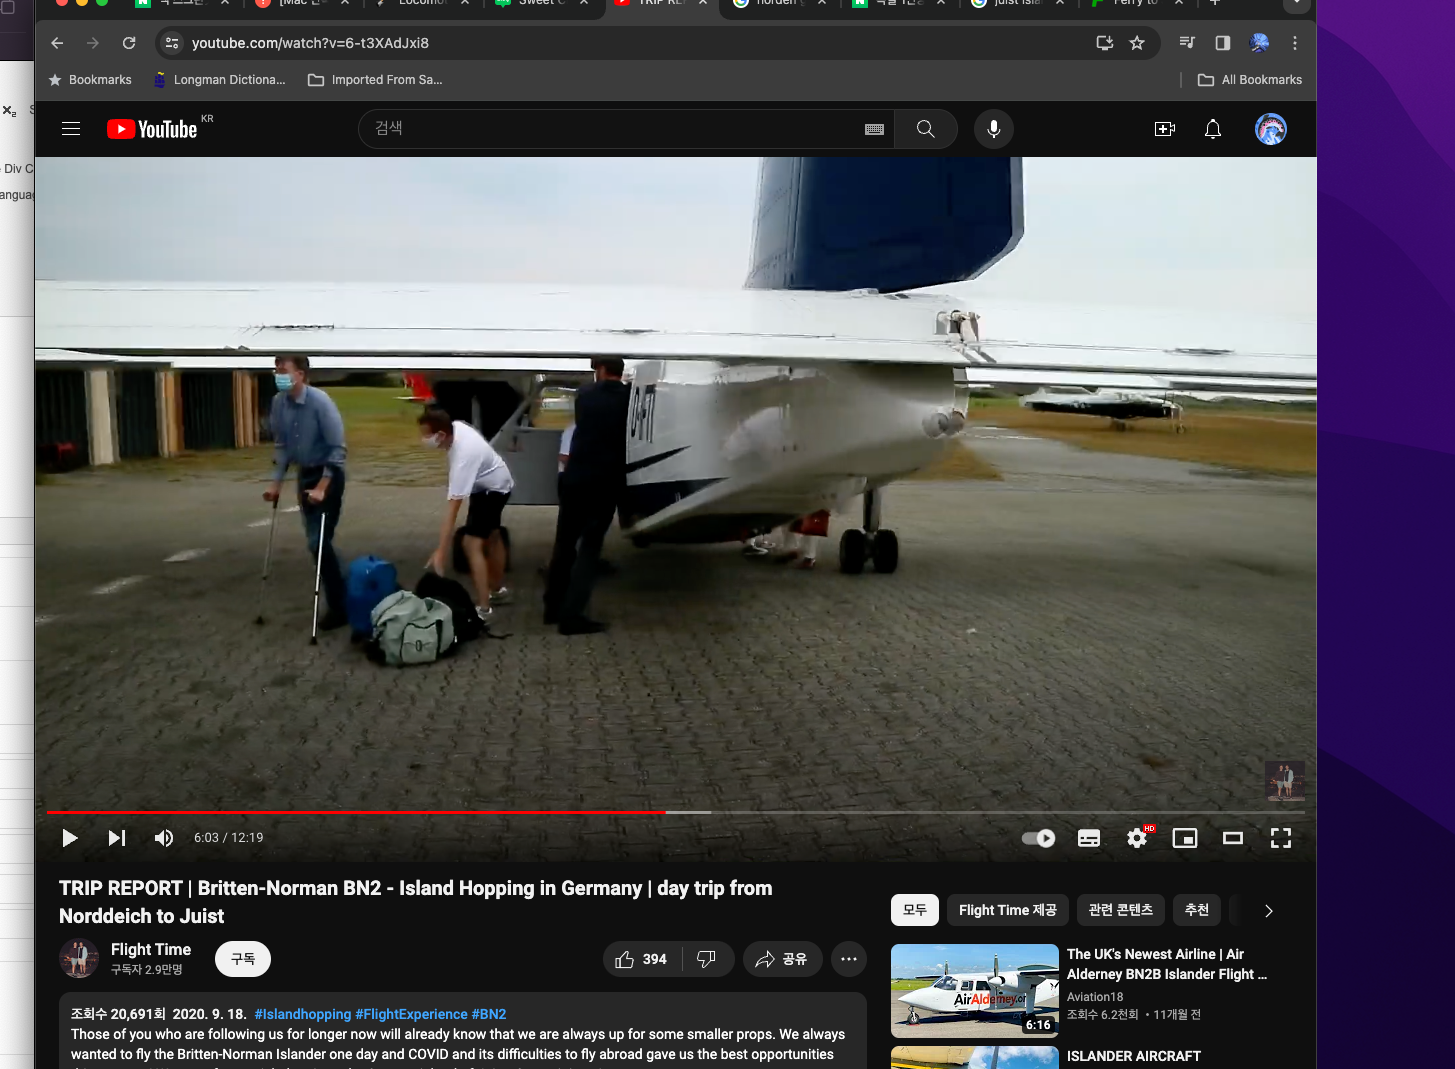Click the channel watermark in video corner
Viewport: 1455px width, 1069px height.
pos(1285,781)
